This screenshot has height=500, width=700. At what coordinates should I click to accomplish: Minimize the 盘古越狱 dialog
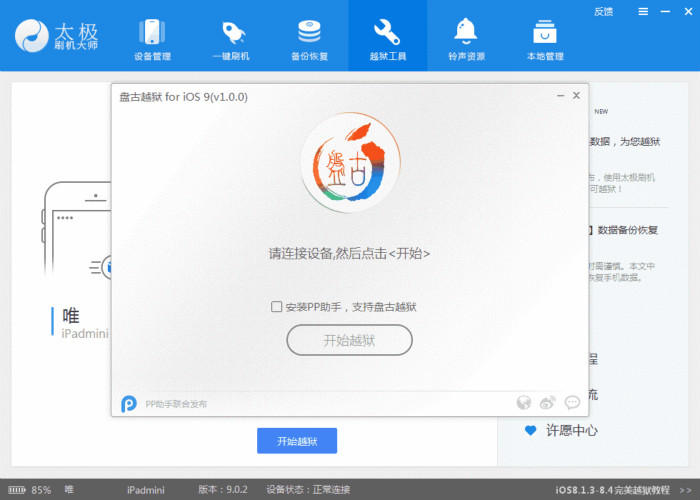point(561,96)
